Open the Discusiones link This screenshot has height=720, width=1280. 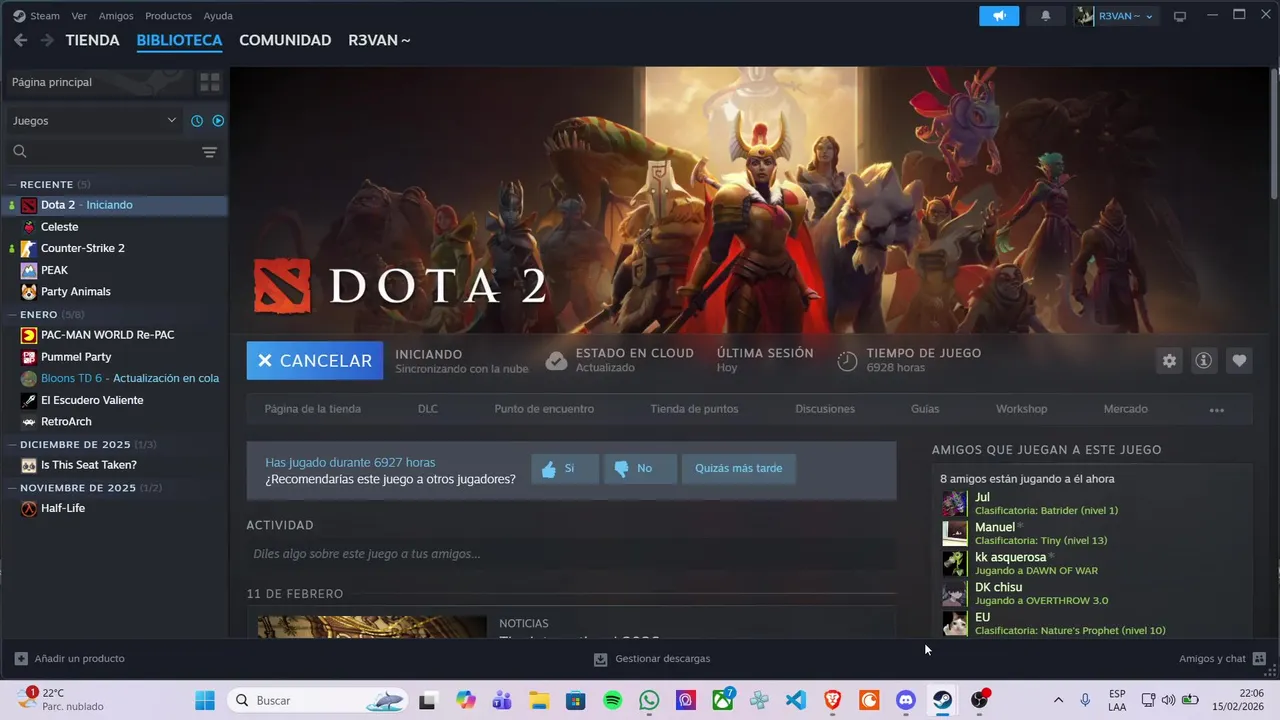coord(825,409)
